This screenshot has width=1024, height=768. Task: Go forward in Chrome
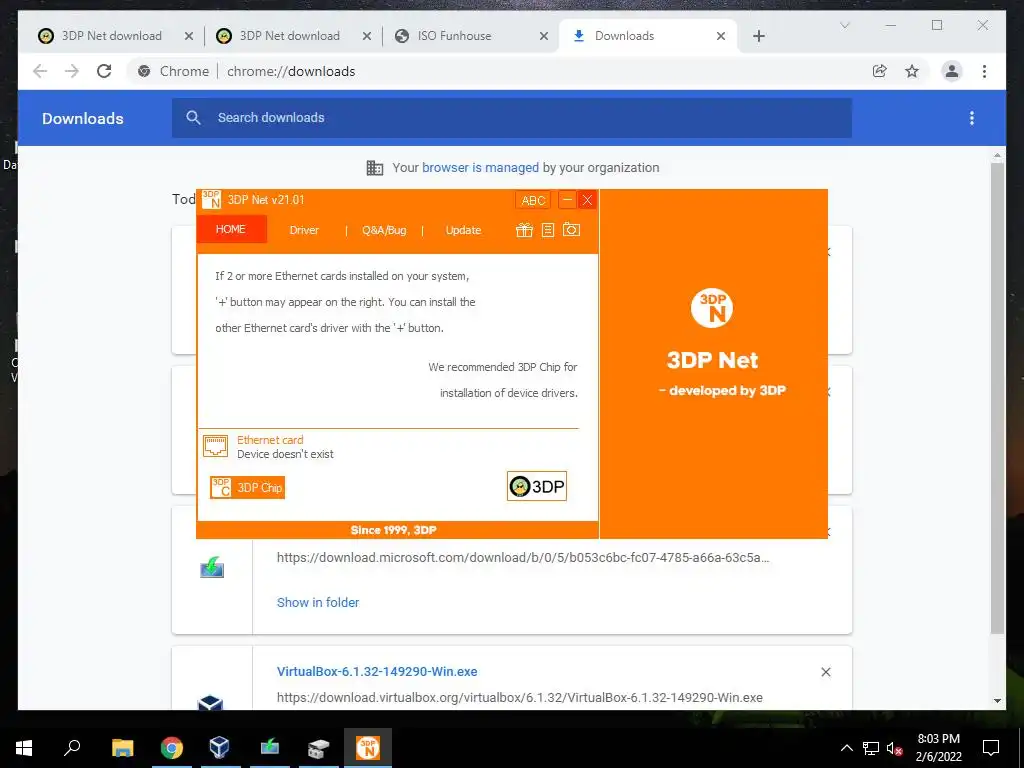coord(72,71)
